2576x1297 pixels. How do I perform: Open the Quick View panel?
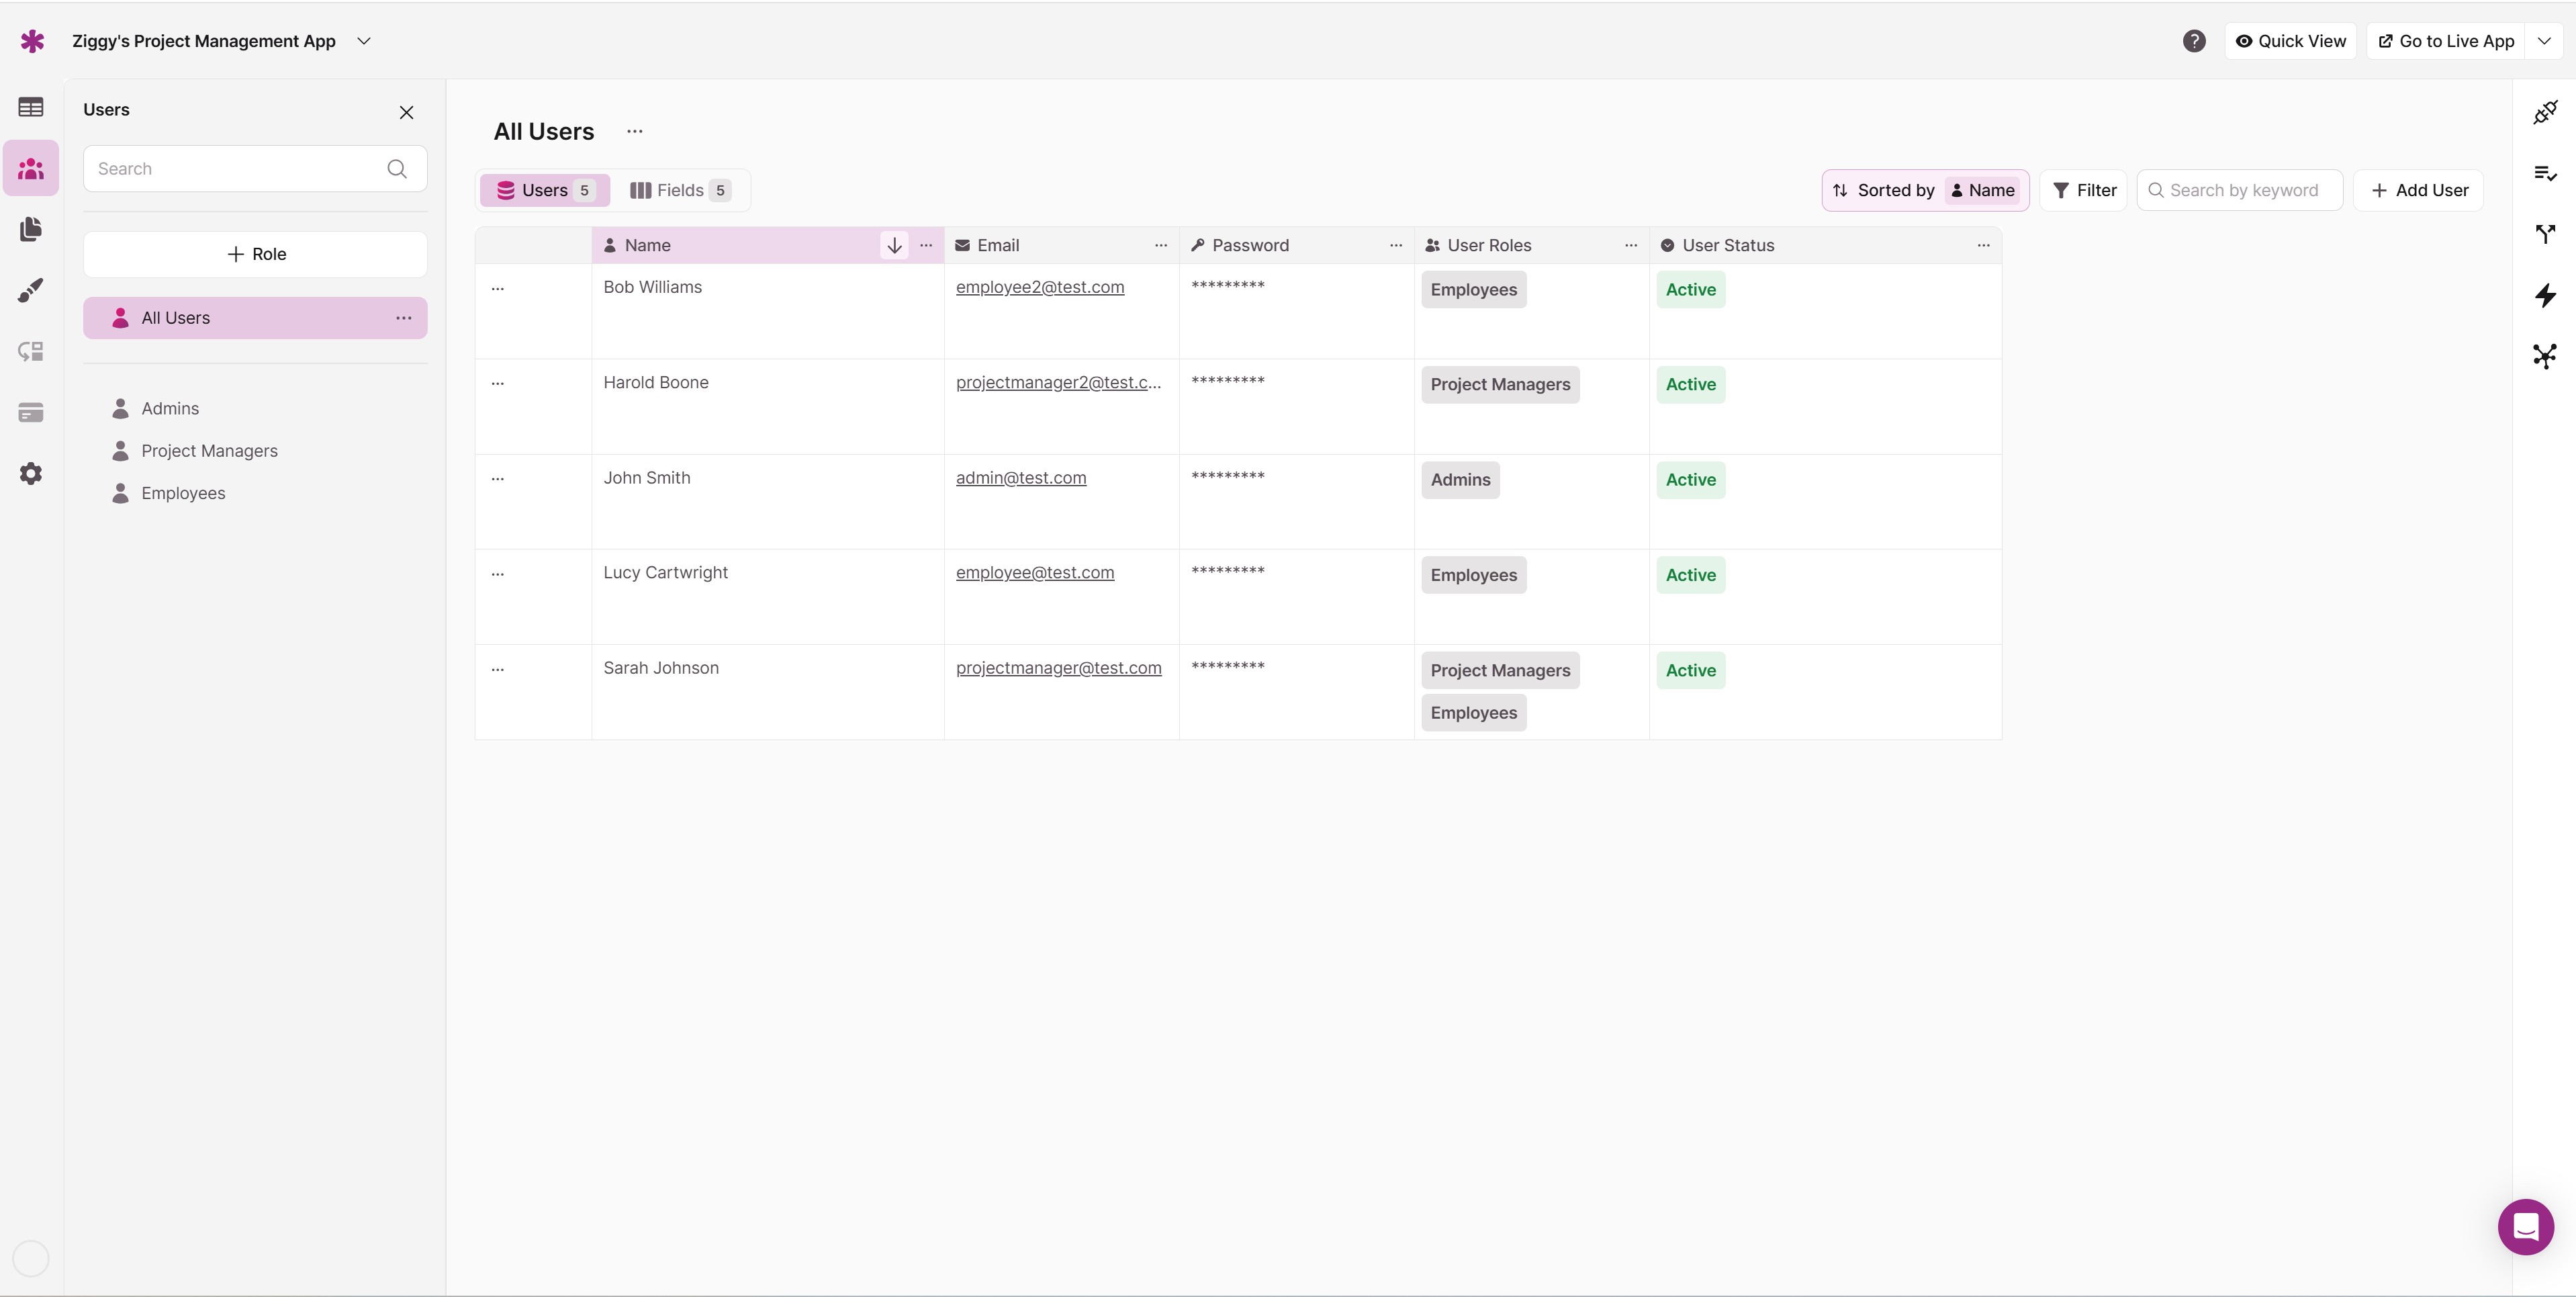(x=2290, y=40)
